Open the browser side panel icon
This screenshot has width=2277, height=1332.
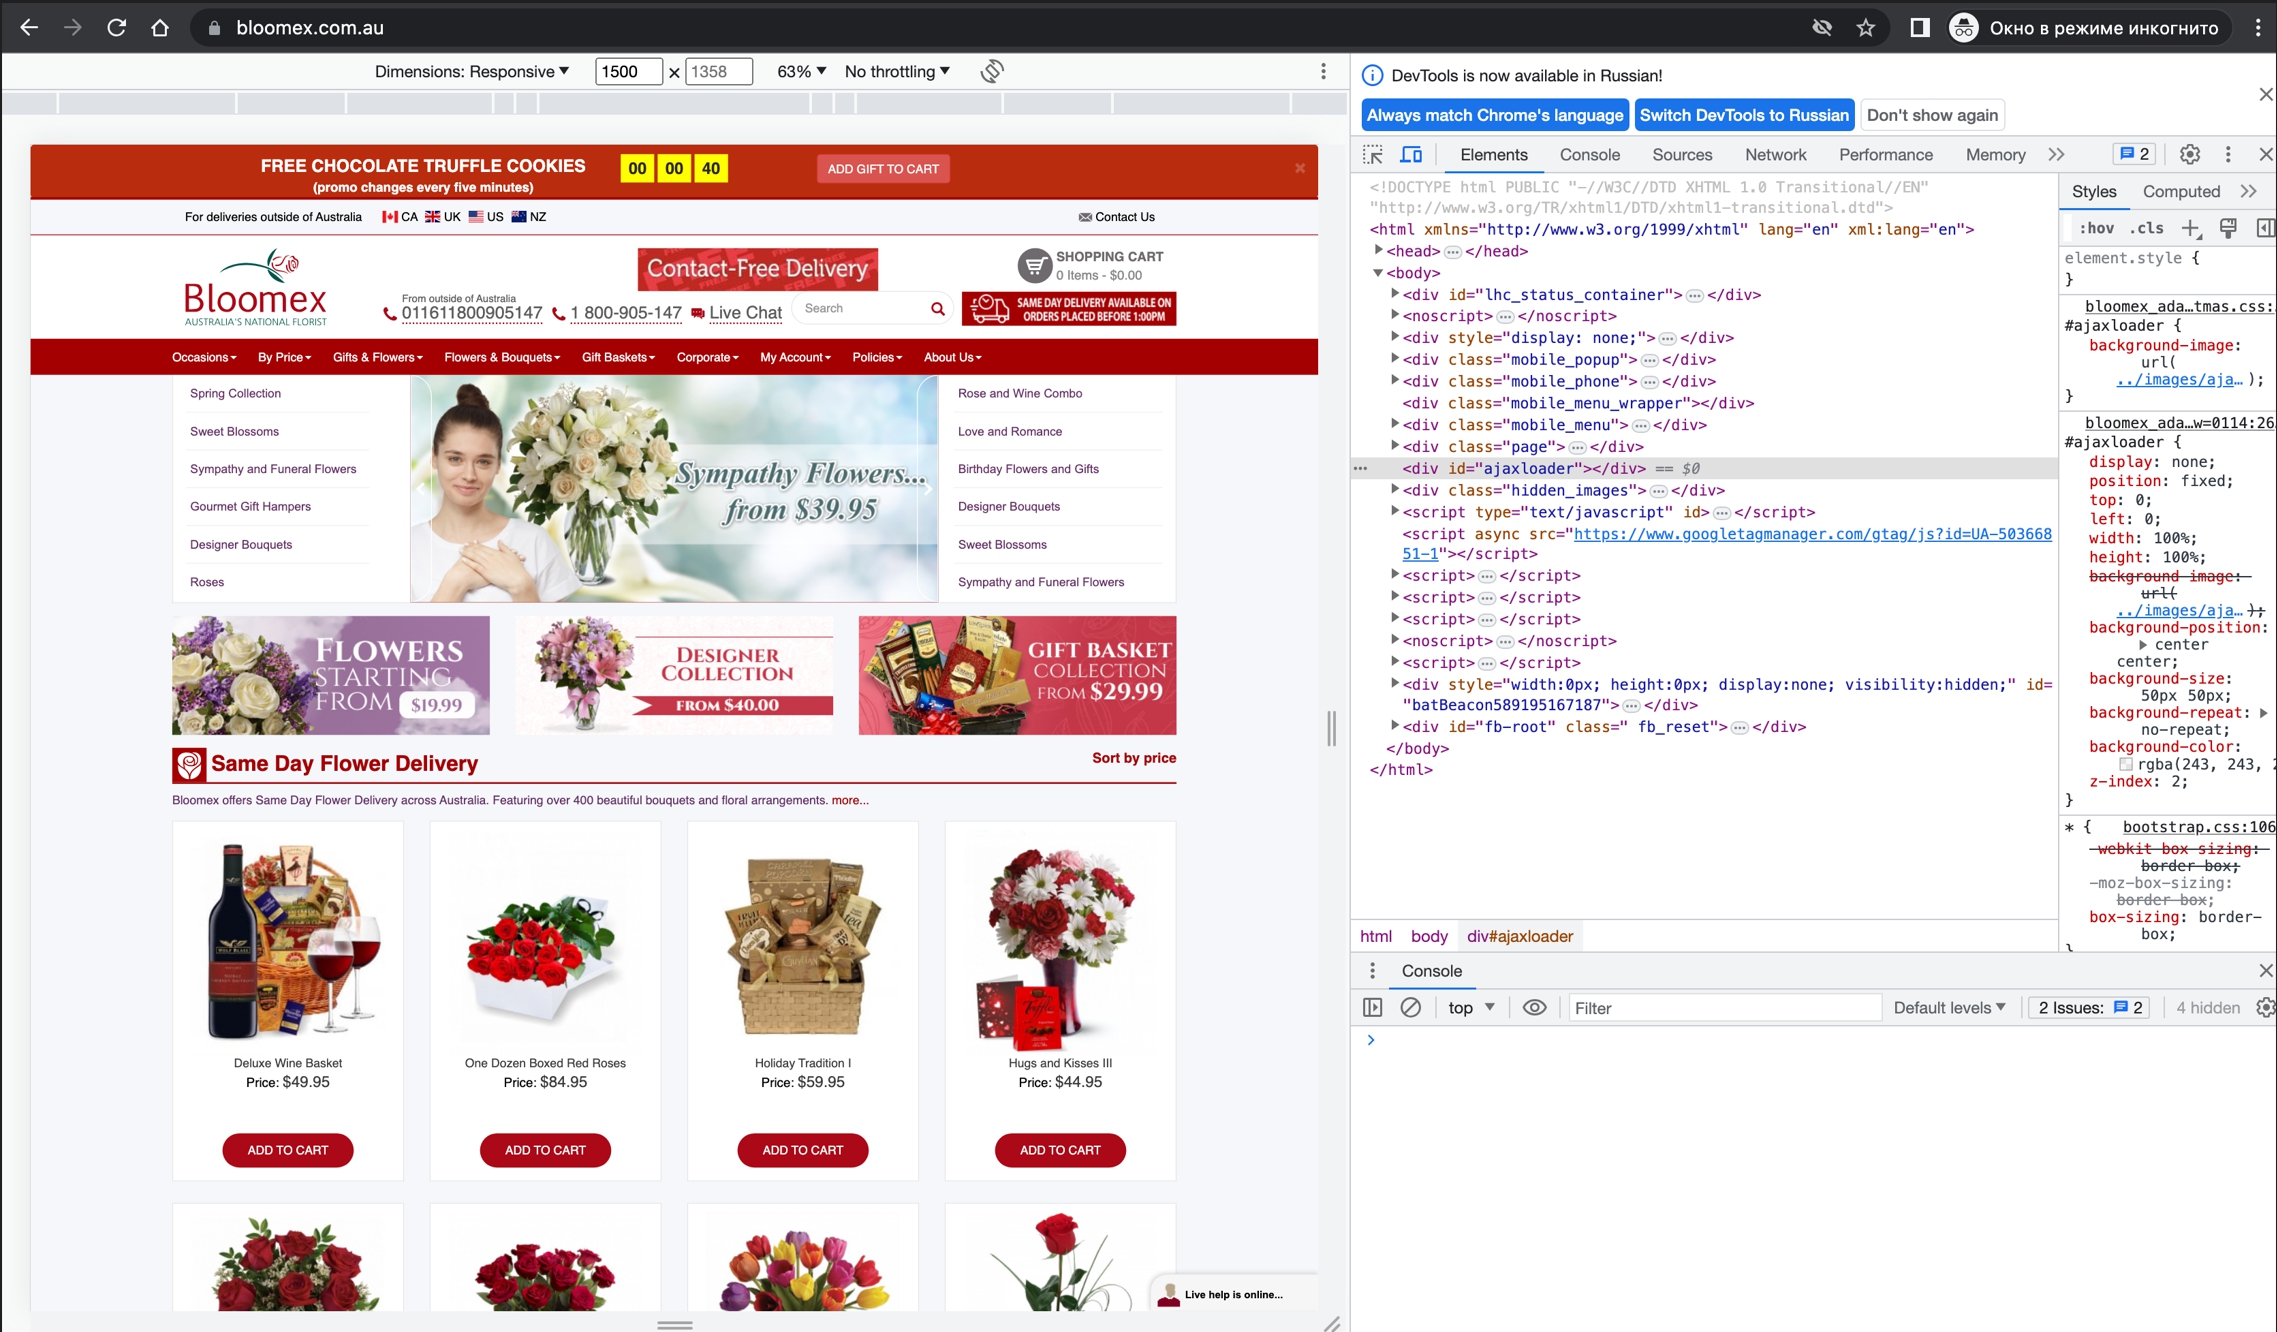pos(1919,28)
